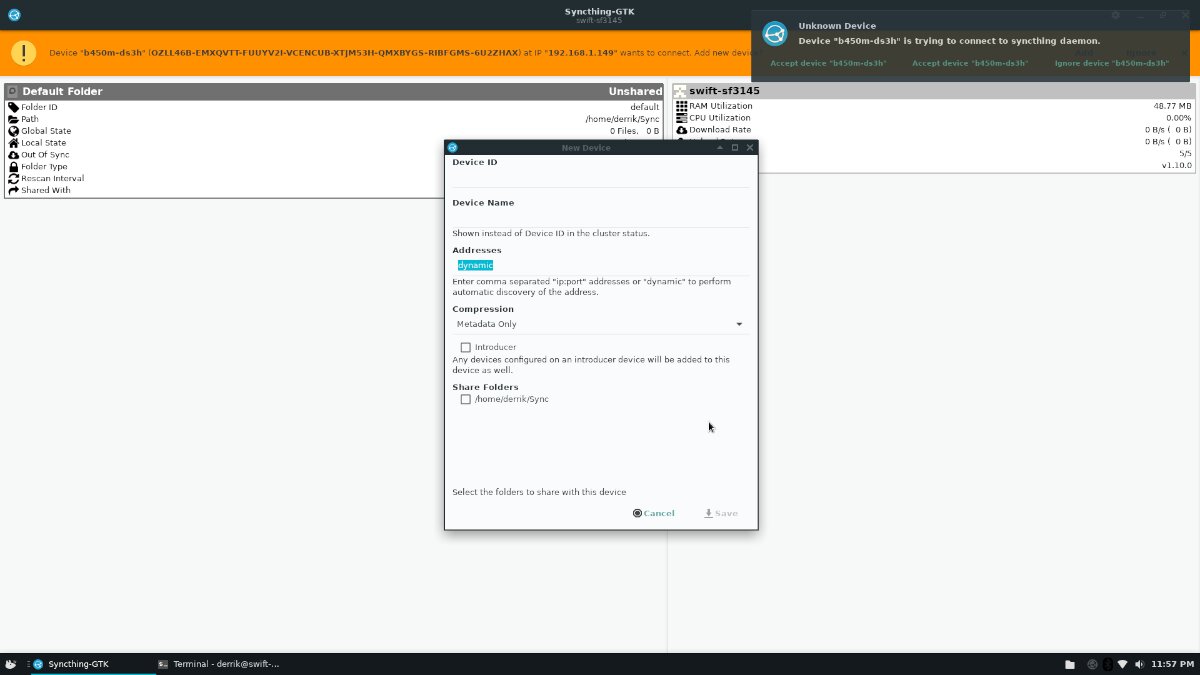Click the Syncthing icon in the Unknown Device notification
Screen dimensions: 1200x675
click(x=775, y=34)
